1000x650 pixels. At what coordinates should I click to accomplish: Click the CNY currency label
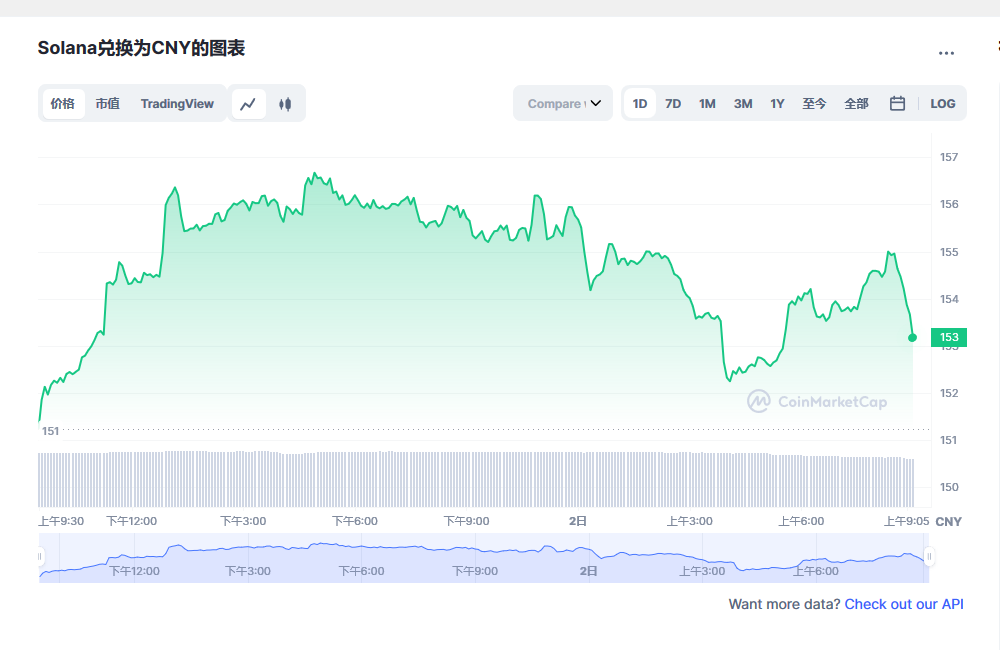[x=948, y=522]
